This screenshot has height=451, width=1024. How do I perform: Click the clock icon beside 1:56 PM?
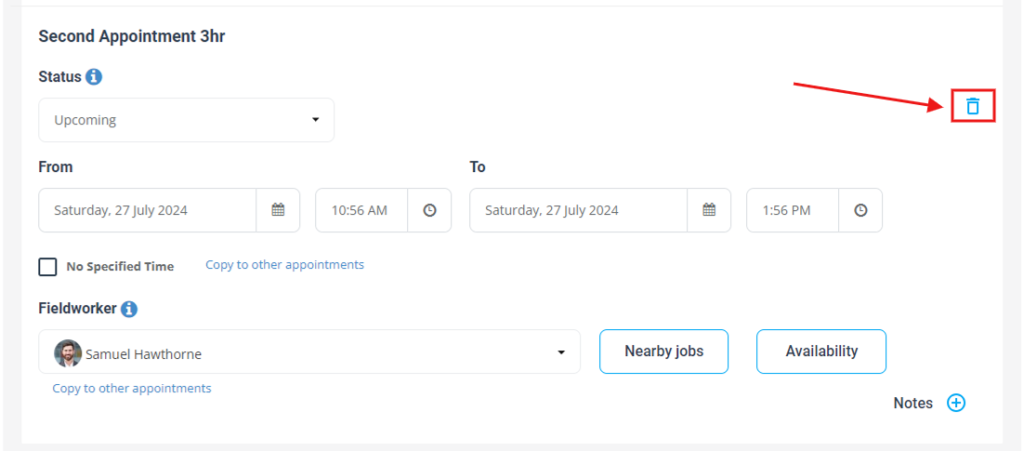(x=861, y=210)
